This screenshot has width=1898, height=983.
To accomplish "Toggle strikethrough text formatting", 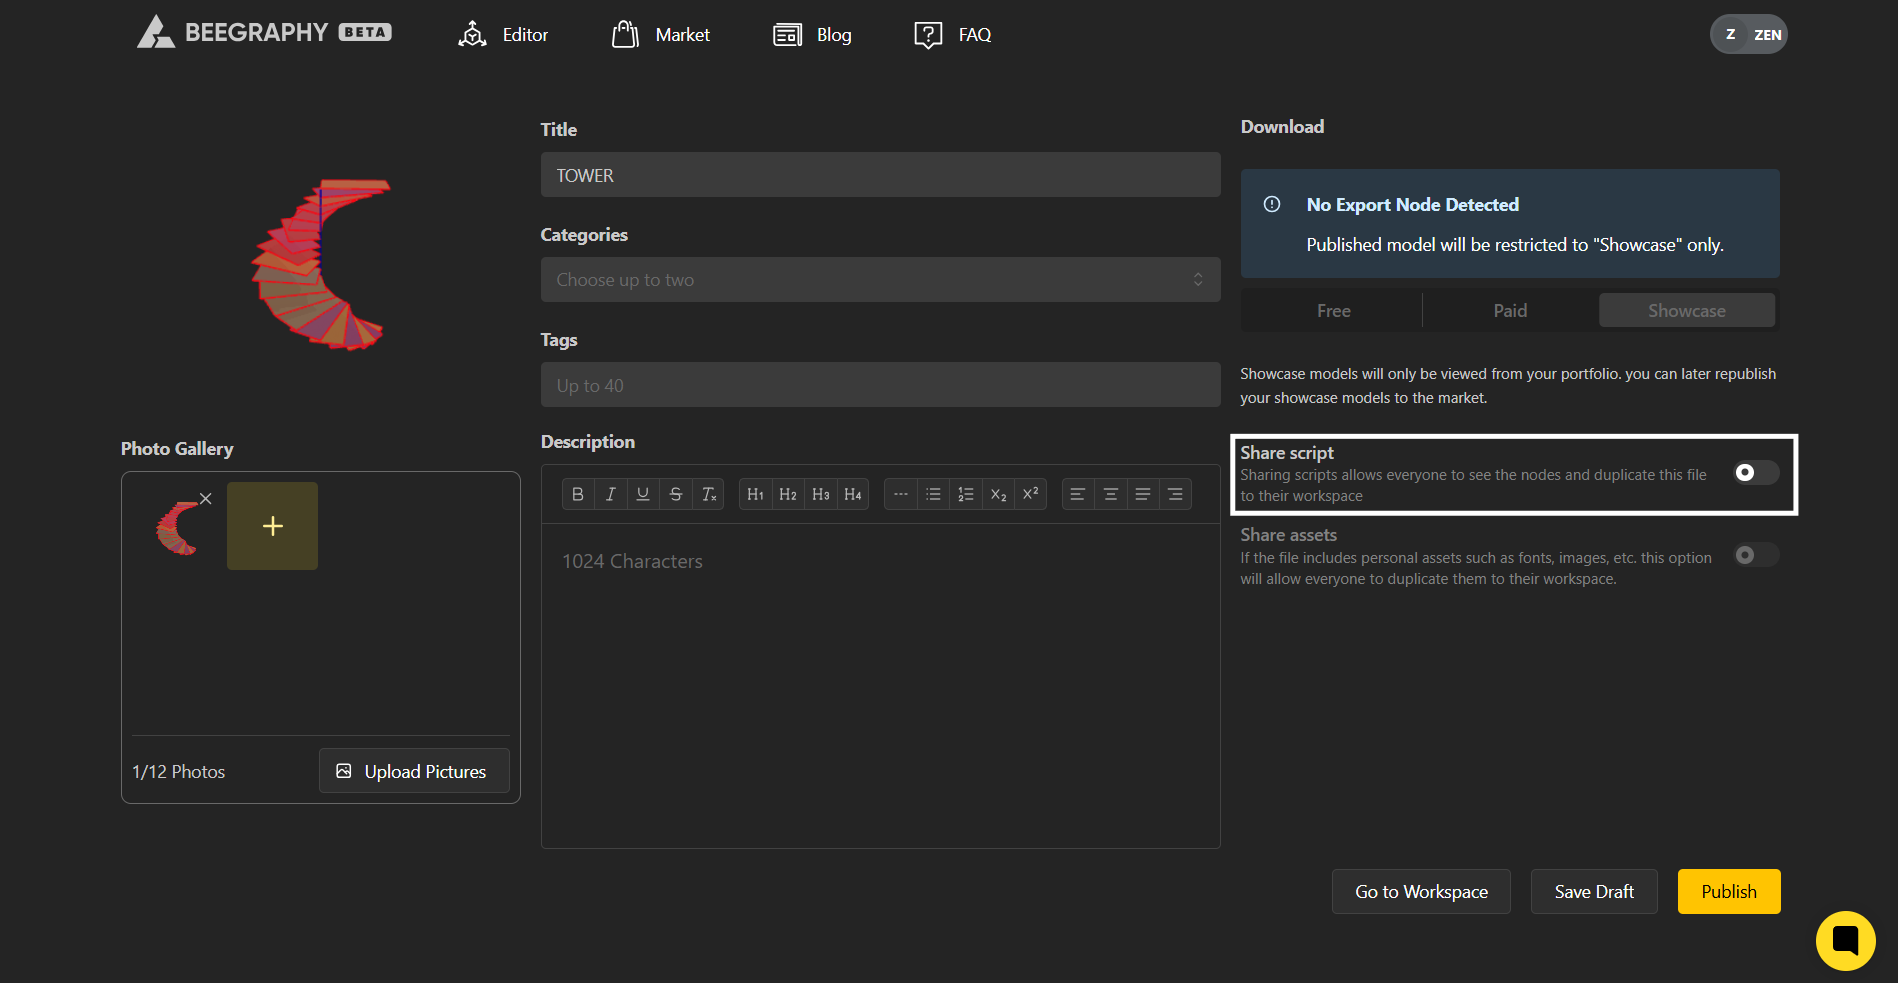I will point(676,494).
